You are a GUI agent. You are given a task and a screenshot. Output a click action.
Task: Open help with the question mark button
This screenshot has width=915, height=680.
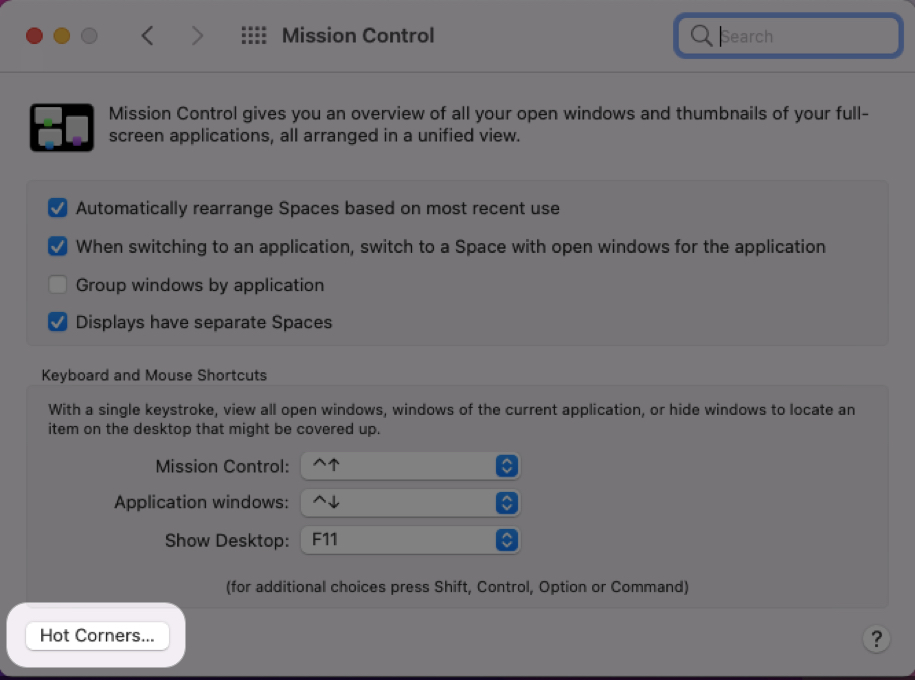875,639
